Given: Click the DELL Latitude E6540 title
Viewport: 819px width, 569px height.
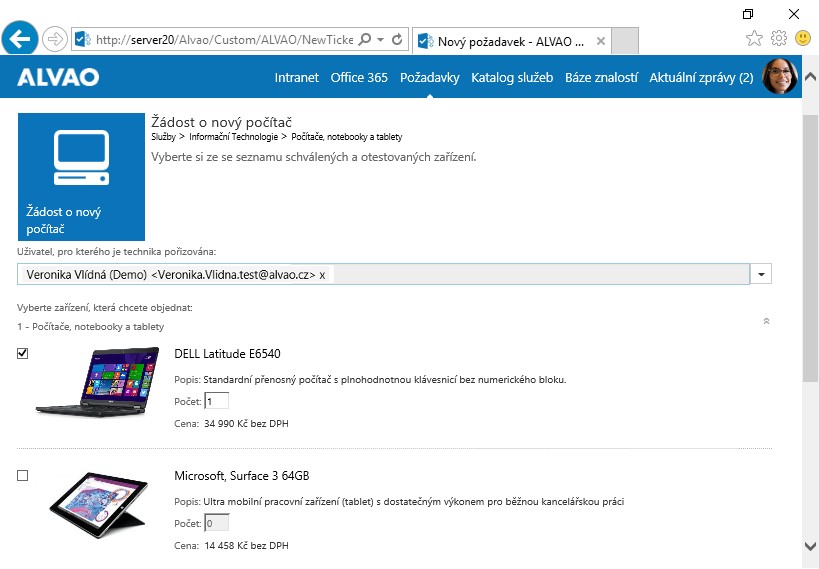Looking at the screenshot, I should (227, 354).
